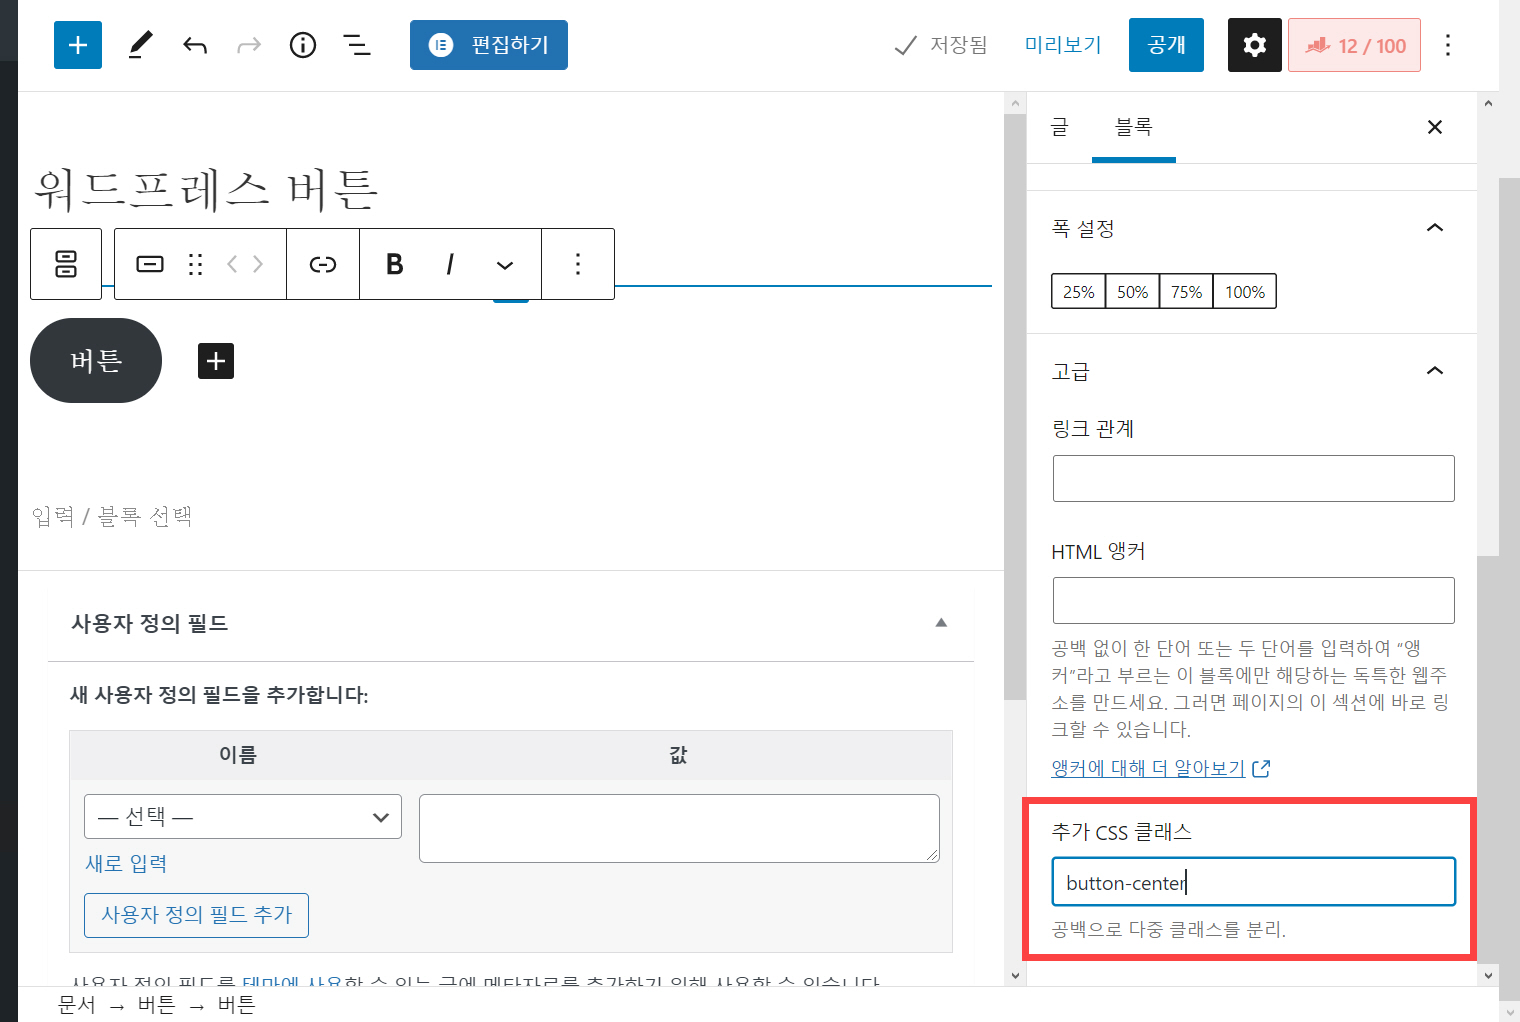
Task: Publish the post with 공개
Action: [x=1166, y=44]
